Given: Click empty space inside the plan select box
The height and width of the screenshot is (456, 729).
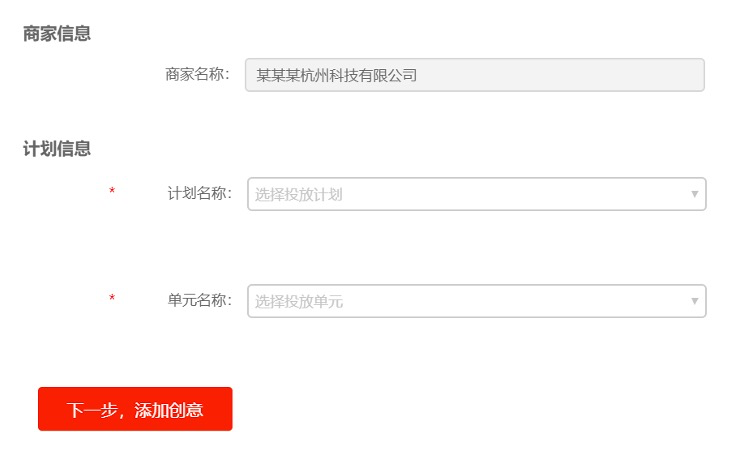Looking at the screenshot, I should click(x=511, y=194).
